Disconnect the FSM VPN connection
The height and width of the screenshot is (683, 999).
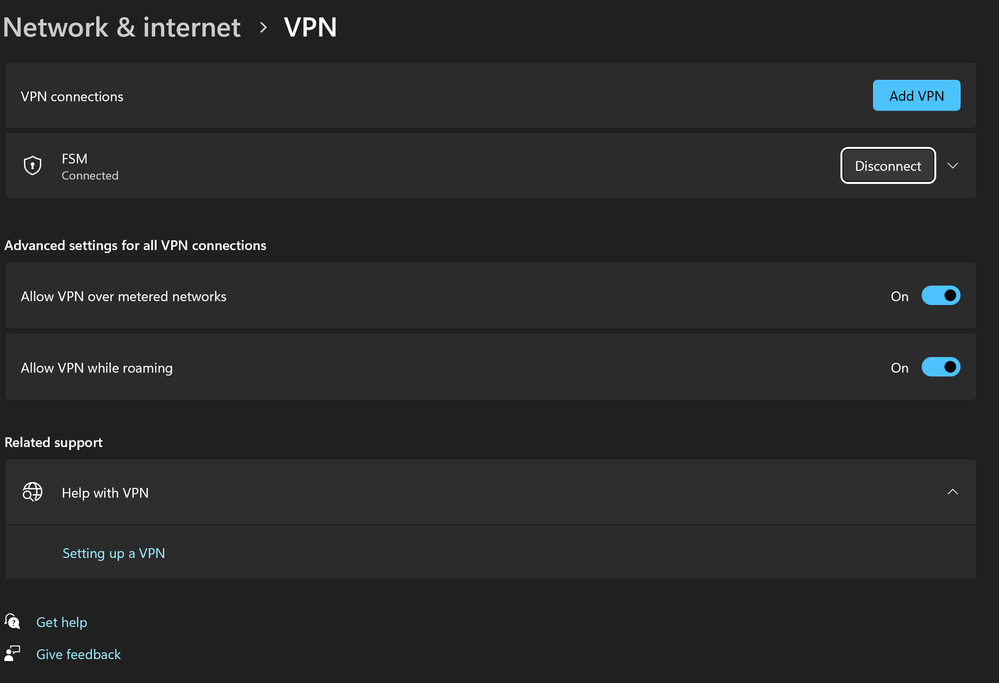pyautogui.click(x=887, y=166)
